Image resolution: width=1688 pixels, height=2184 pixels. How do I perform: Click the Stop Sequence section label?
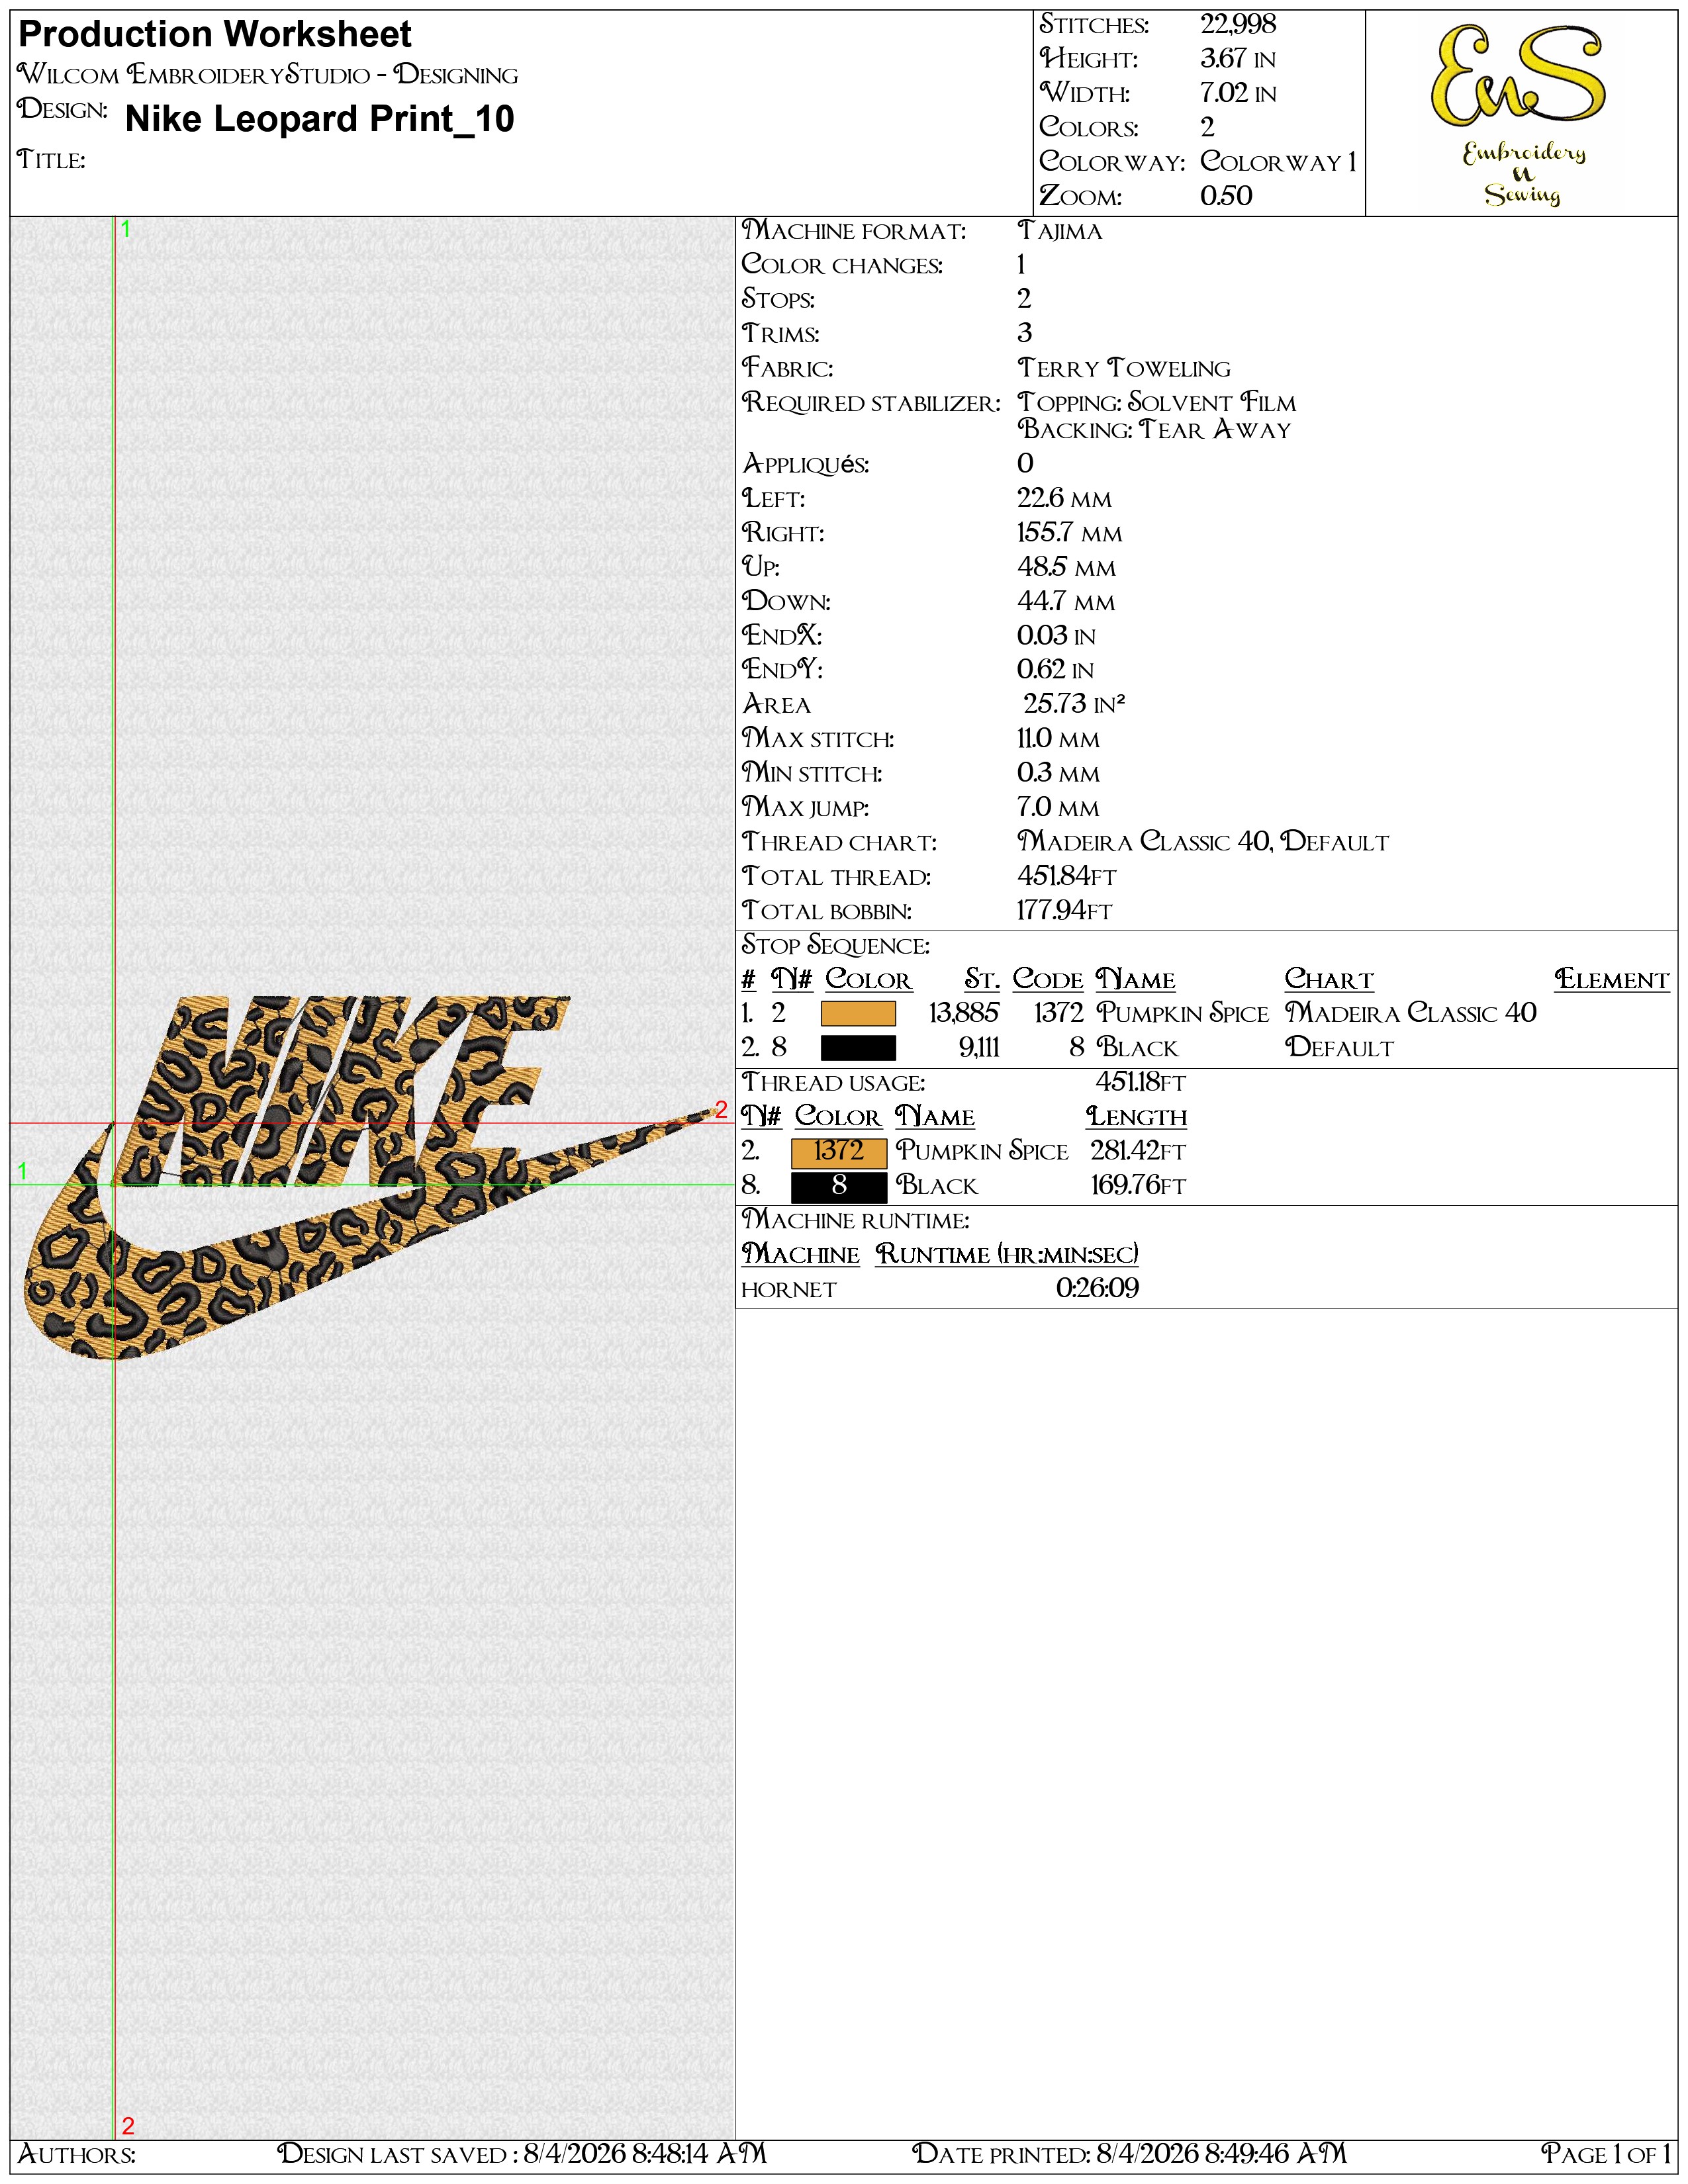836,946
